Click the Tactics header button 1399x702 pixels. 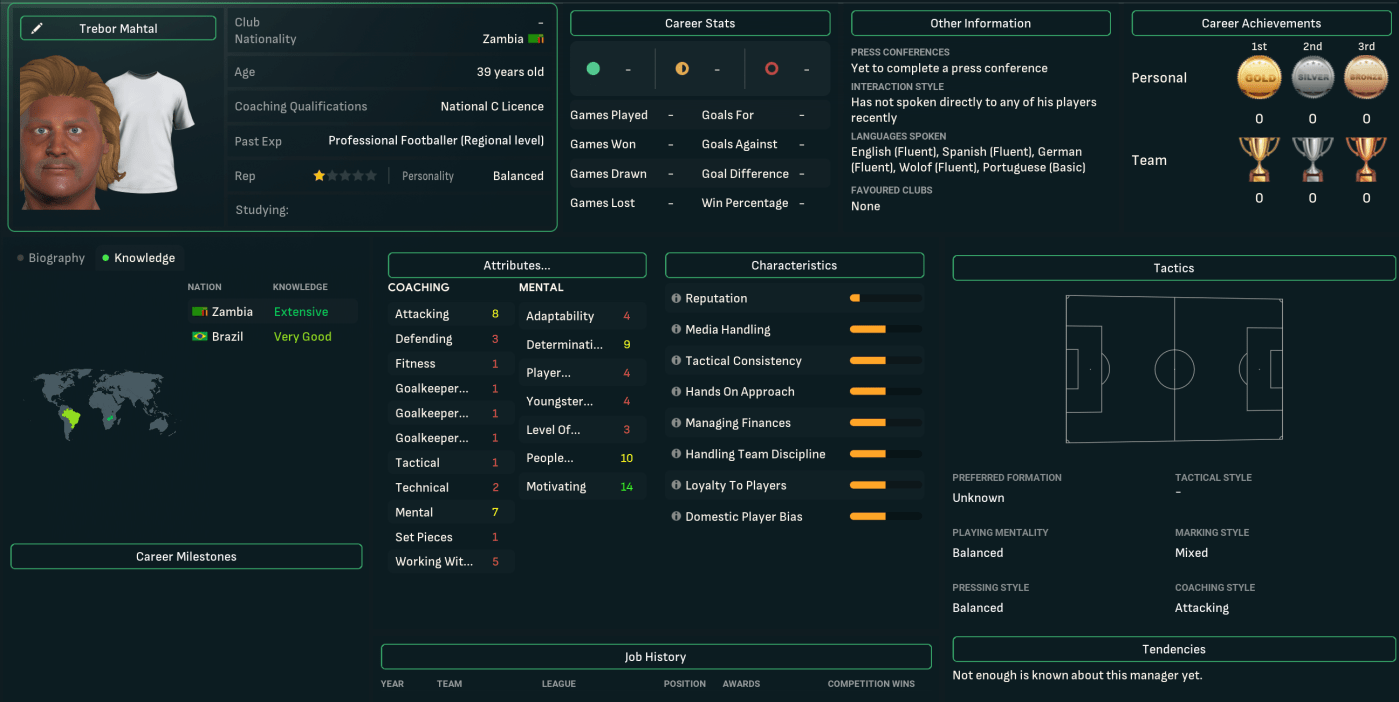tap(1173, 268)
